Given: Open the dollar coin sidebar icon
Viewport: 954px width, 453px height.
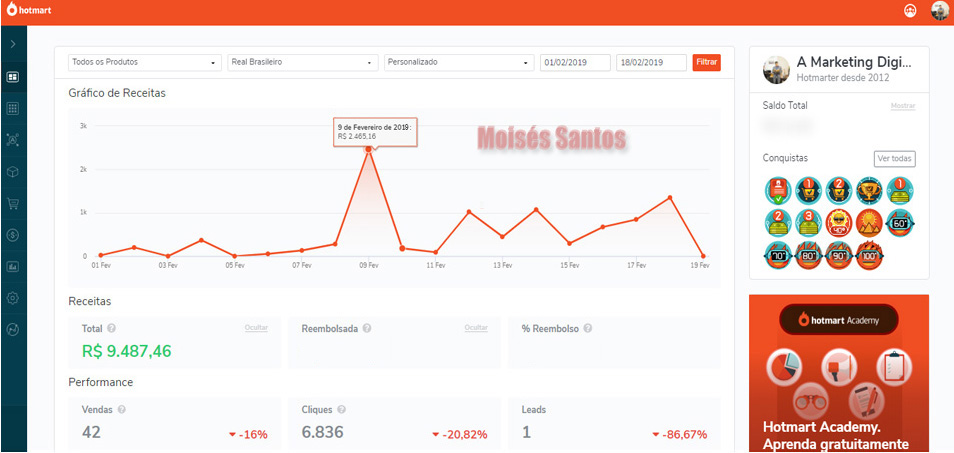Looking at the screenshot, I should (x=13, y=235).
